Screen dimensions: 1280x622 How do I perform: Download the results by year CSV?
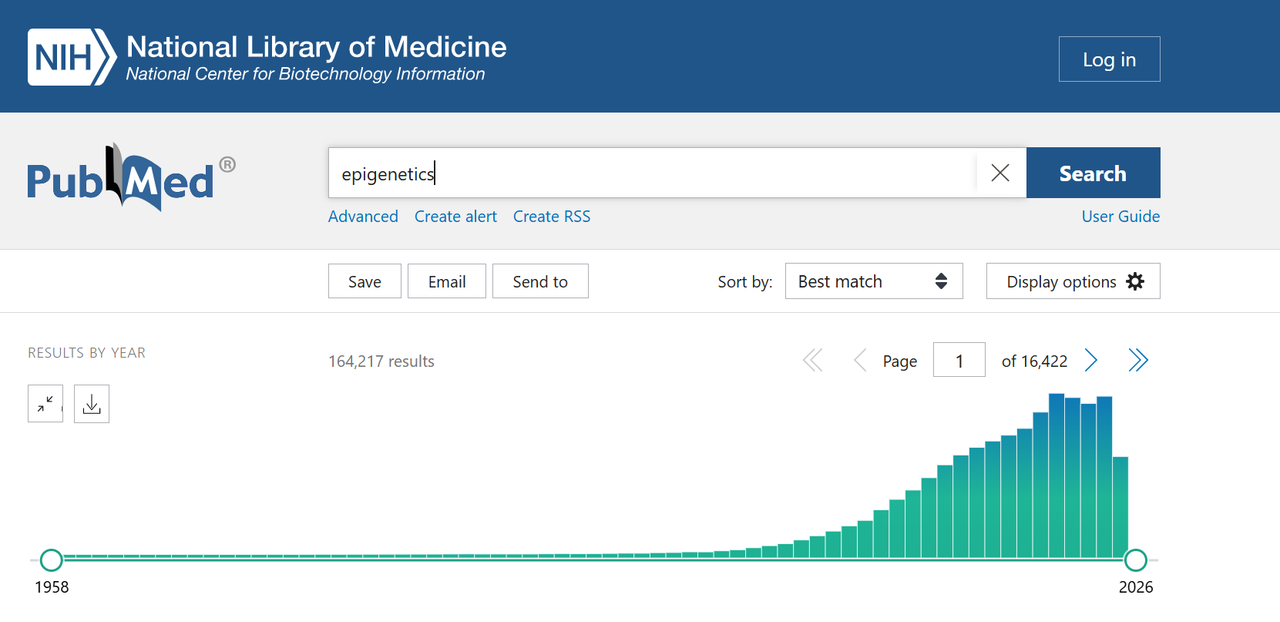[92, 404]
